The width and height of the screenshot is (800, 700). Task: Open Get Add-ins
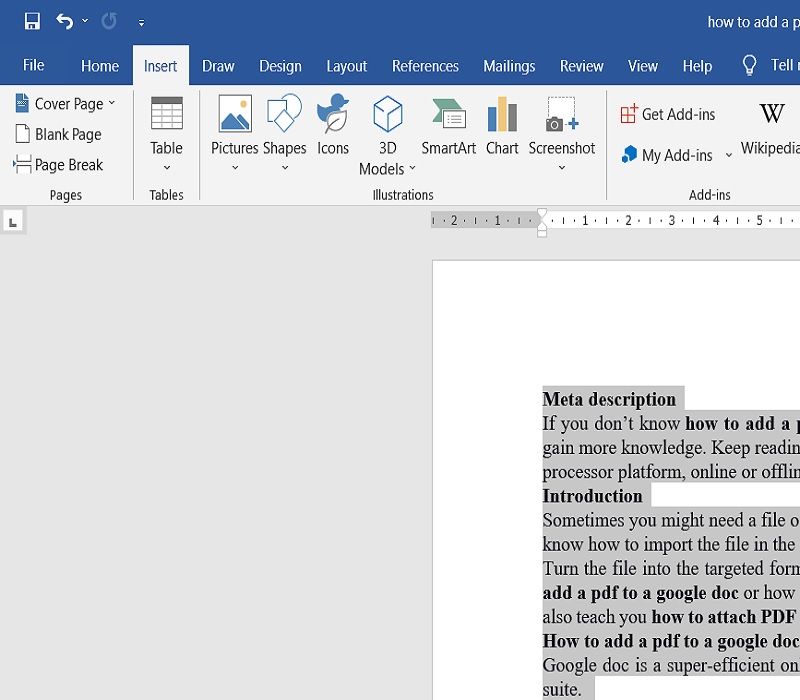668,114
